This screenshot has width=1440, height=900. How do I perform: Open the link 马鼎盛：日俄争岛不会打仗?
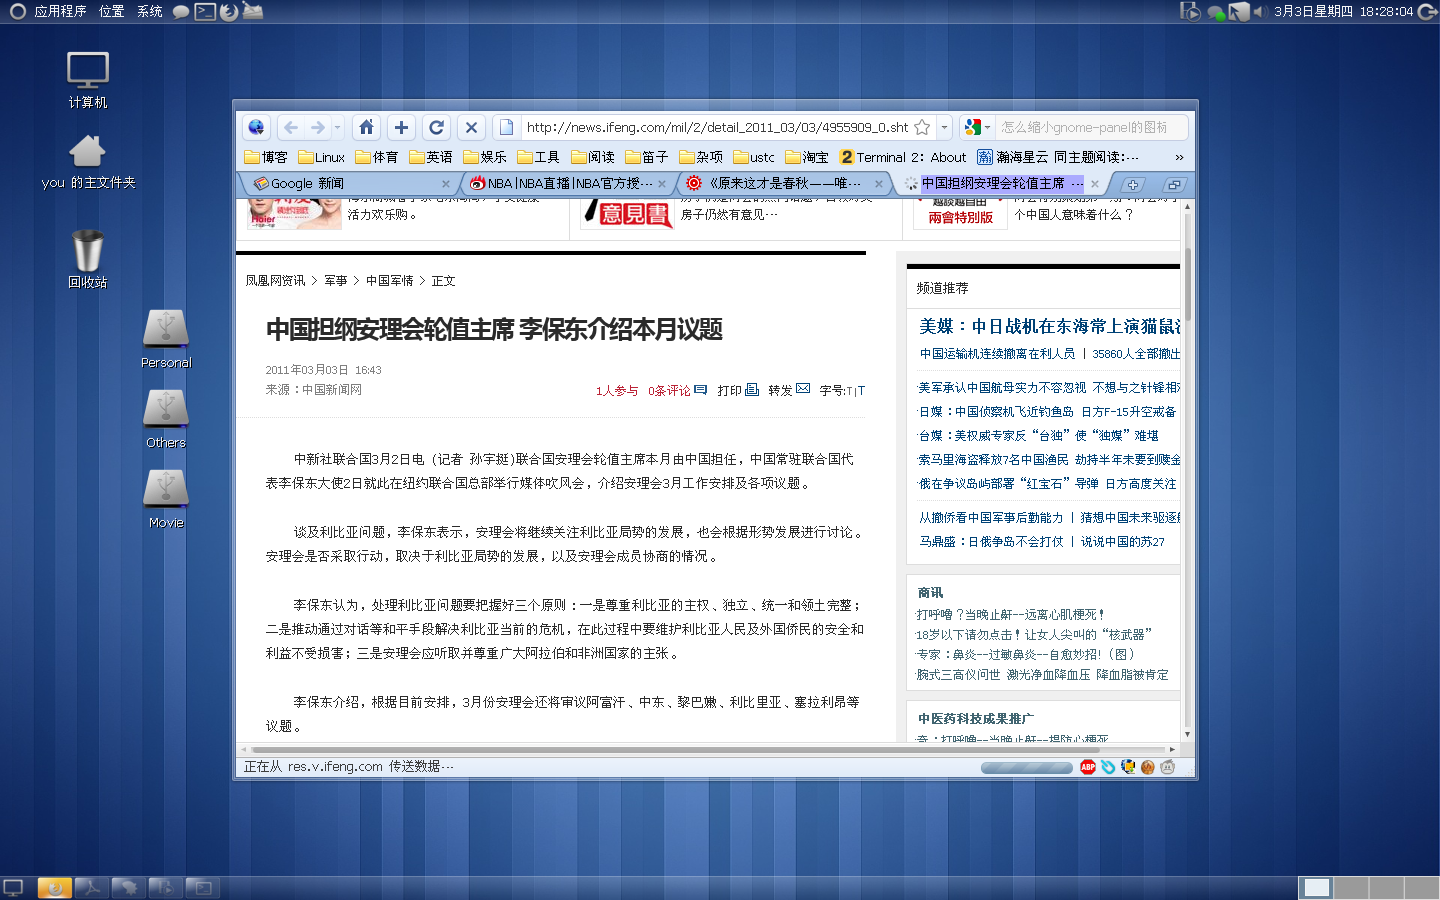[x=991, y=541]
